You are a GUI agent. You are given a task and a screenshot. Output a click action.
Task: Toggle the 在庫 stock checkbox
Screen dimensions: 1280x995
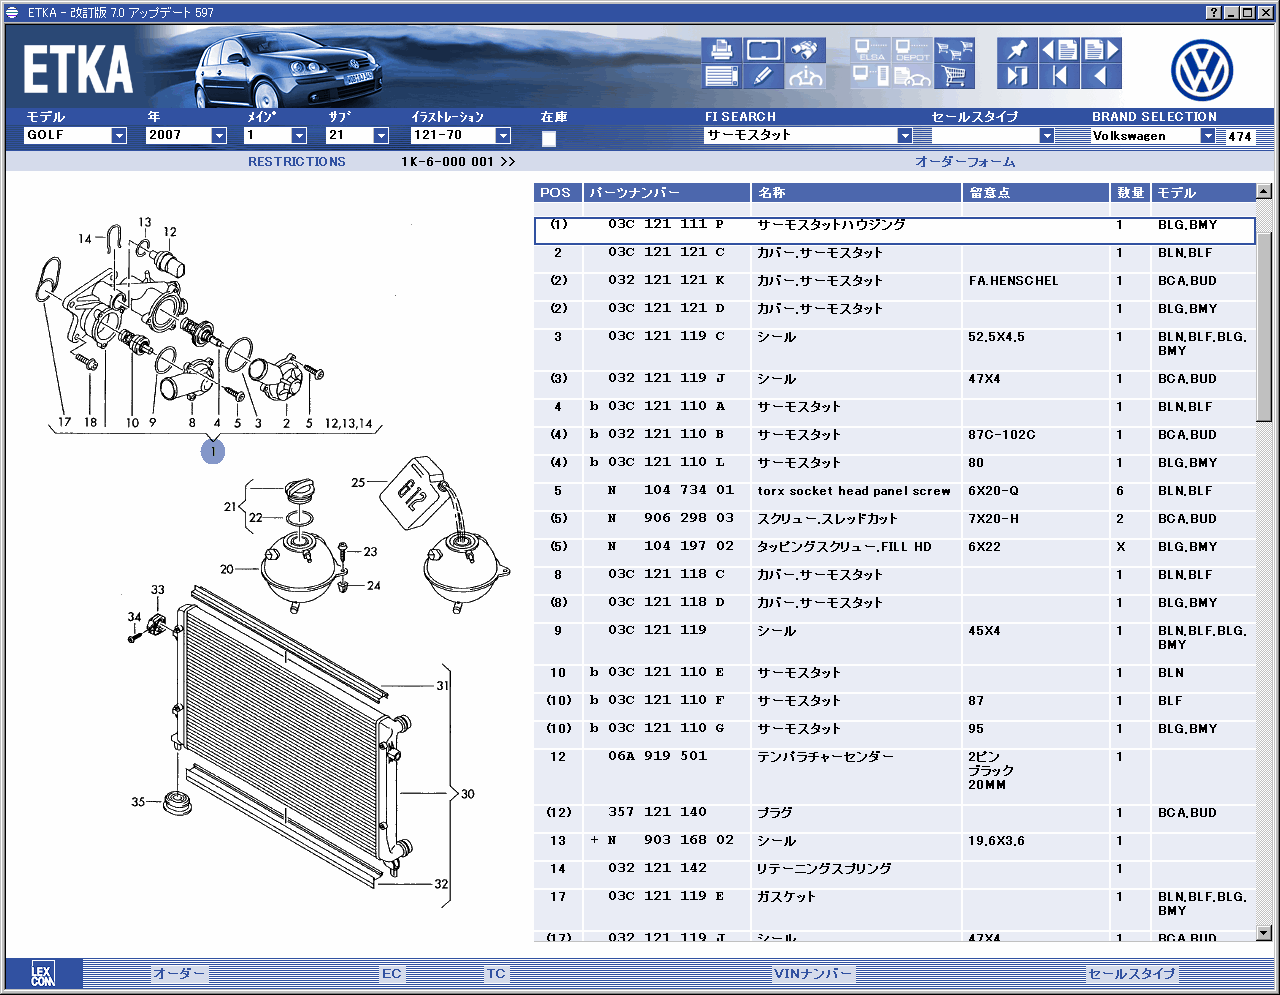click(x=549, y=138)
